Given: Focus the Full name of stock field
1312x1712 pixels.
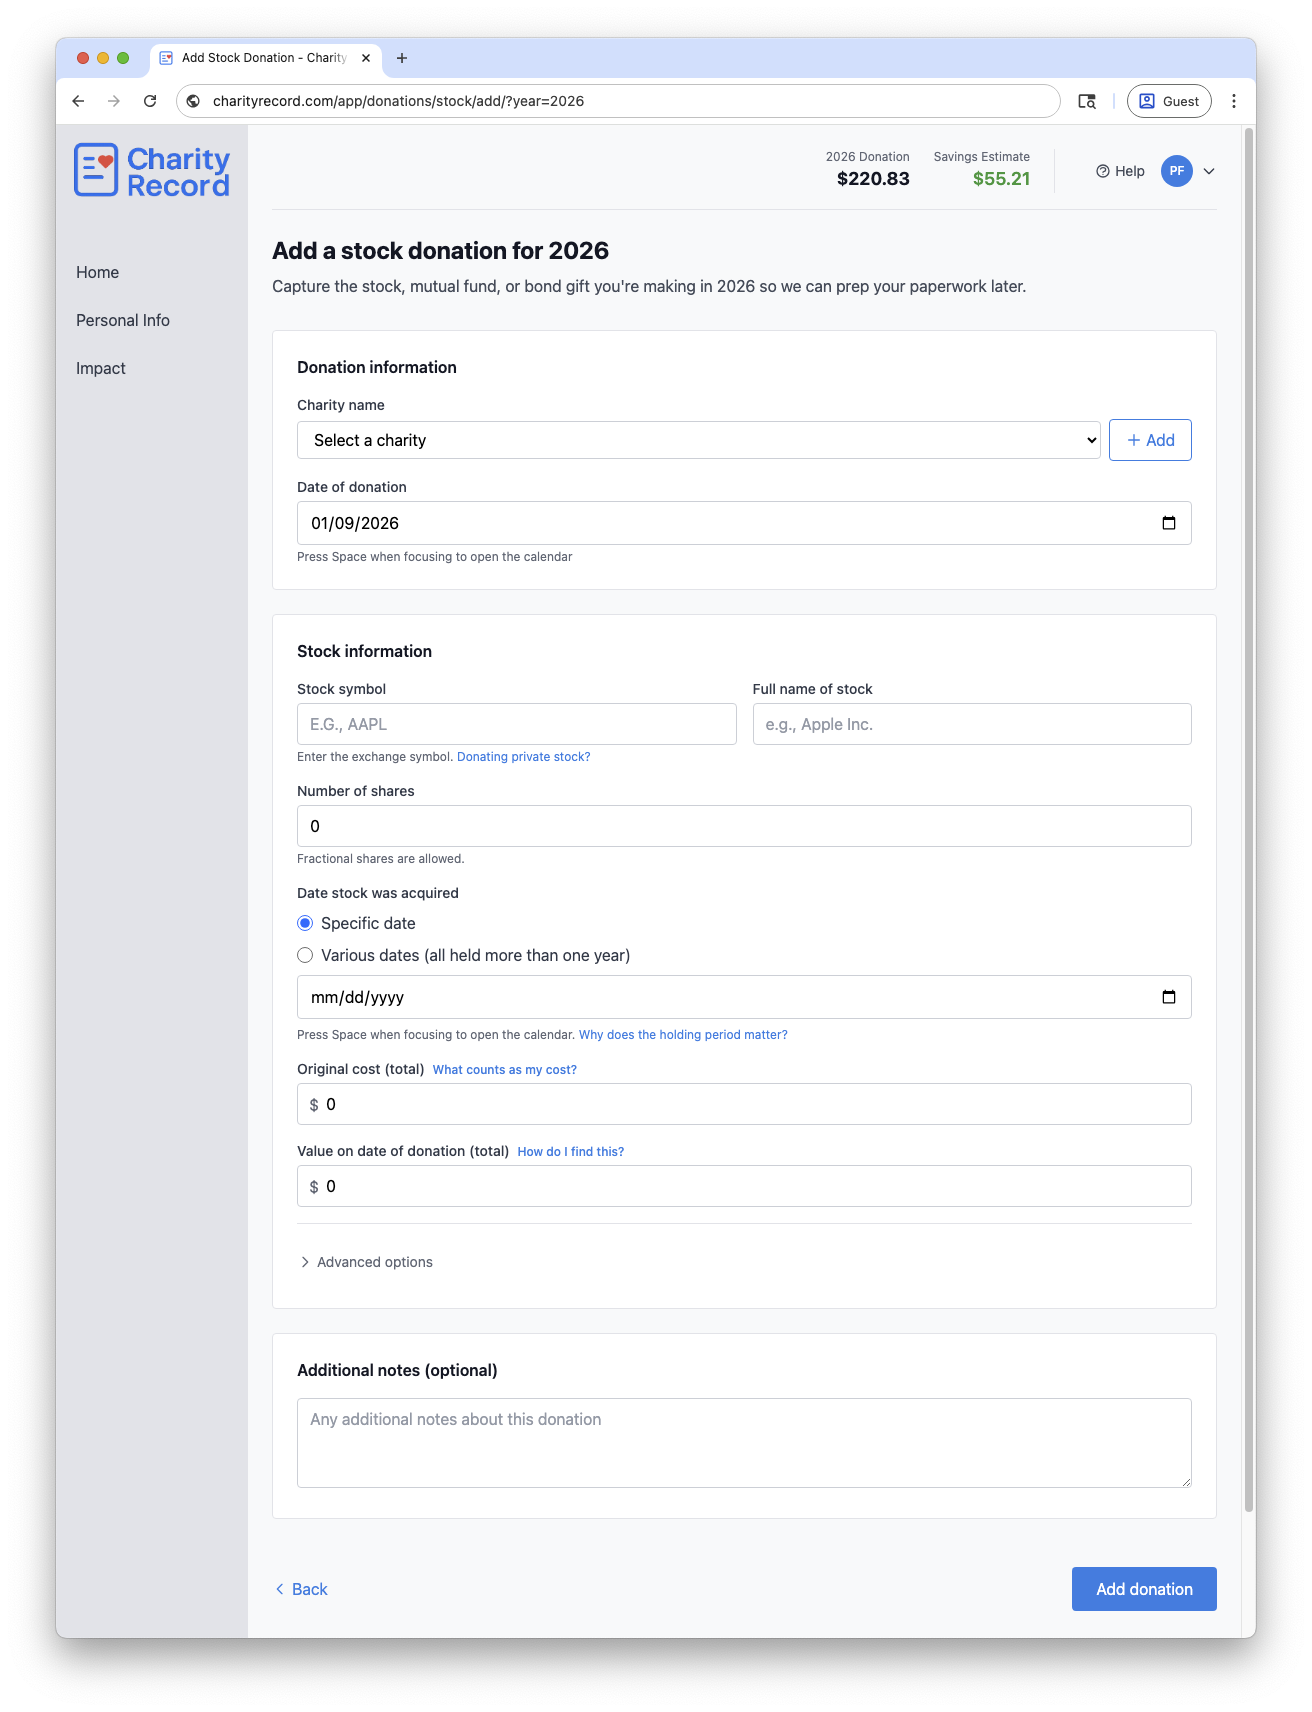Looking at the screenshot, I should point(972,724).
